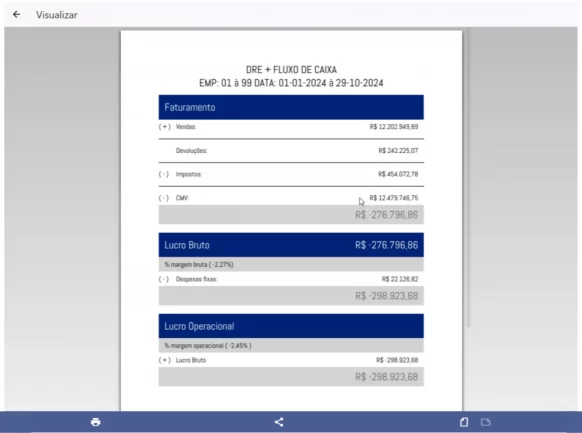This screenshot has width=582, height=433.
Task: Click the (+) sign beside the Lucro Bruto row
Action: click(164, 360)
